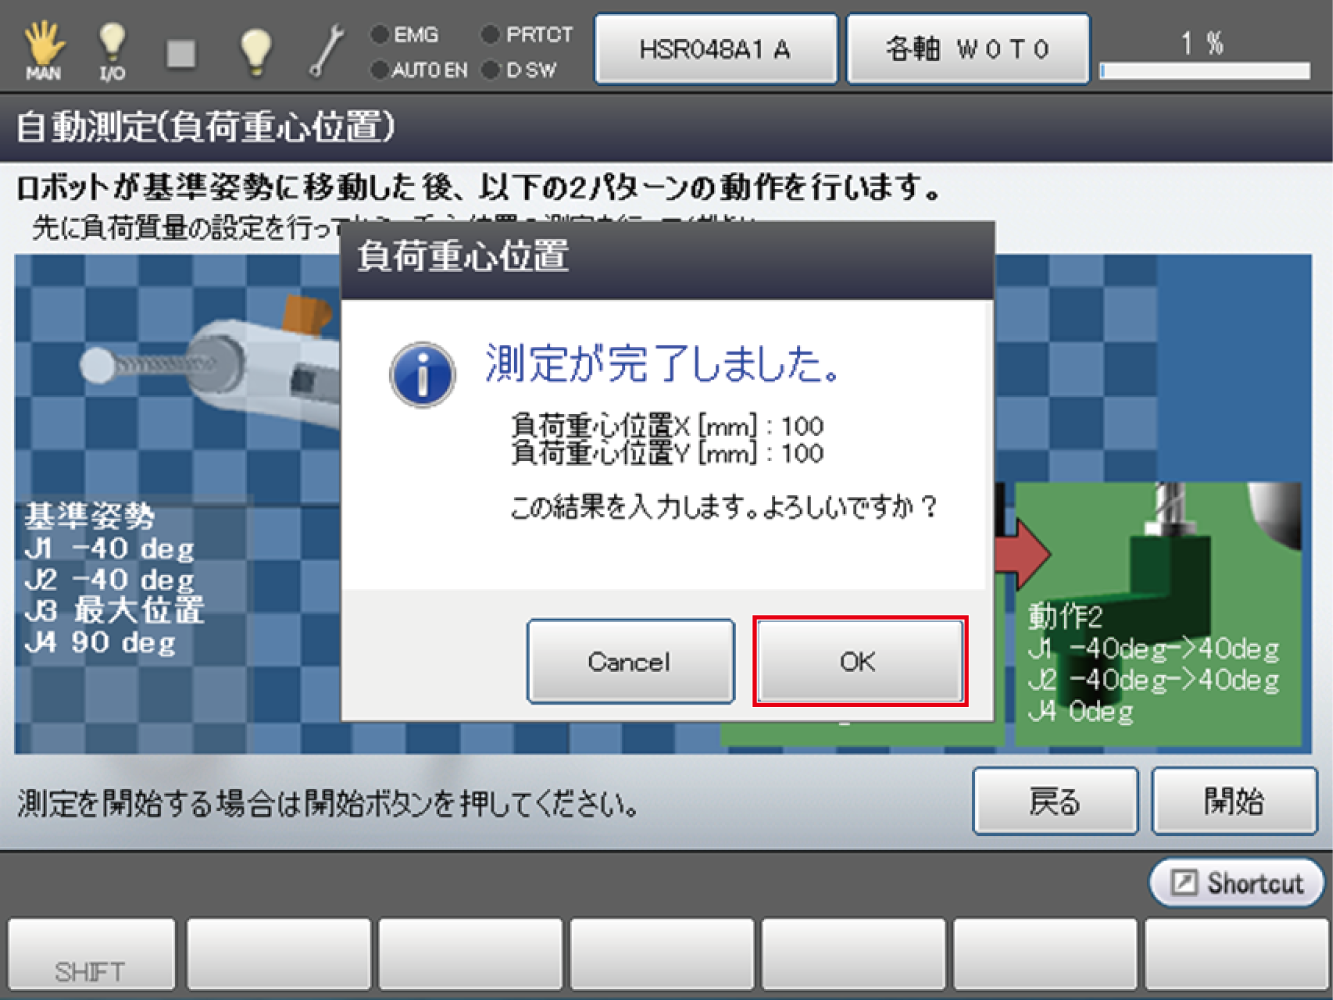Click the red arrow beside 動作2
This screenshot has height=1000, width=1333.
(1024, 552)
